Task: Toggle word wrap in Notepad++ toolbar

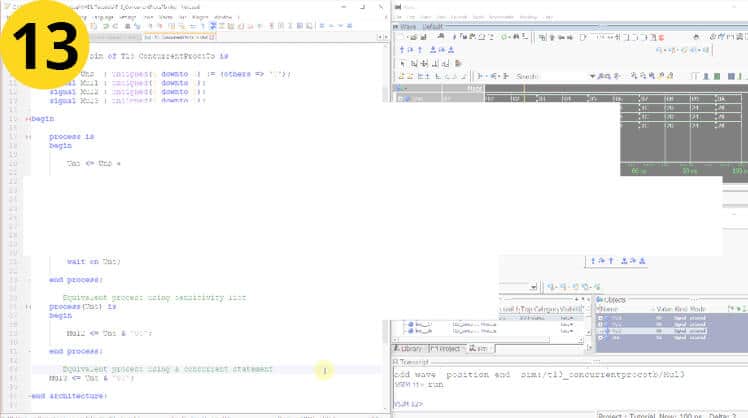Action: [193, 26]
